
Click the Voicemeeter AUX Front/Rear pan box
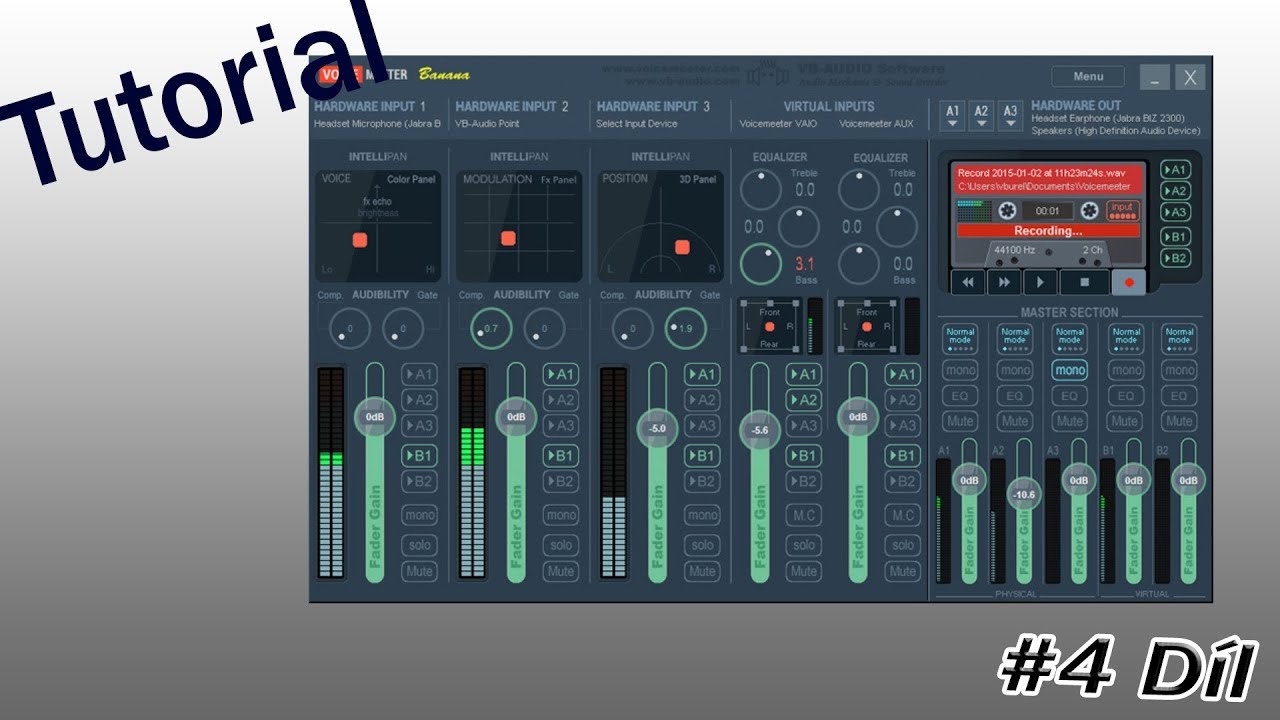(867, 327)
